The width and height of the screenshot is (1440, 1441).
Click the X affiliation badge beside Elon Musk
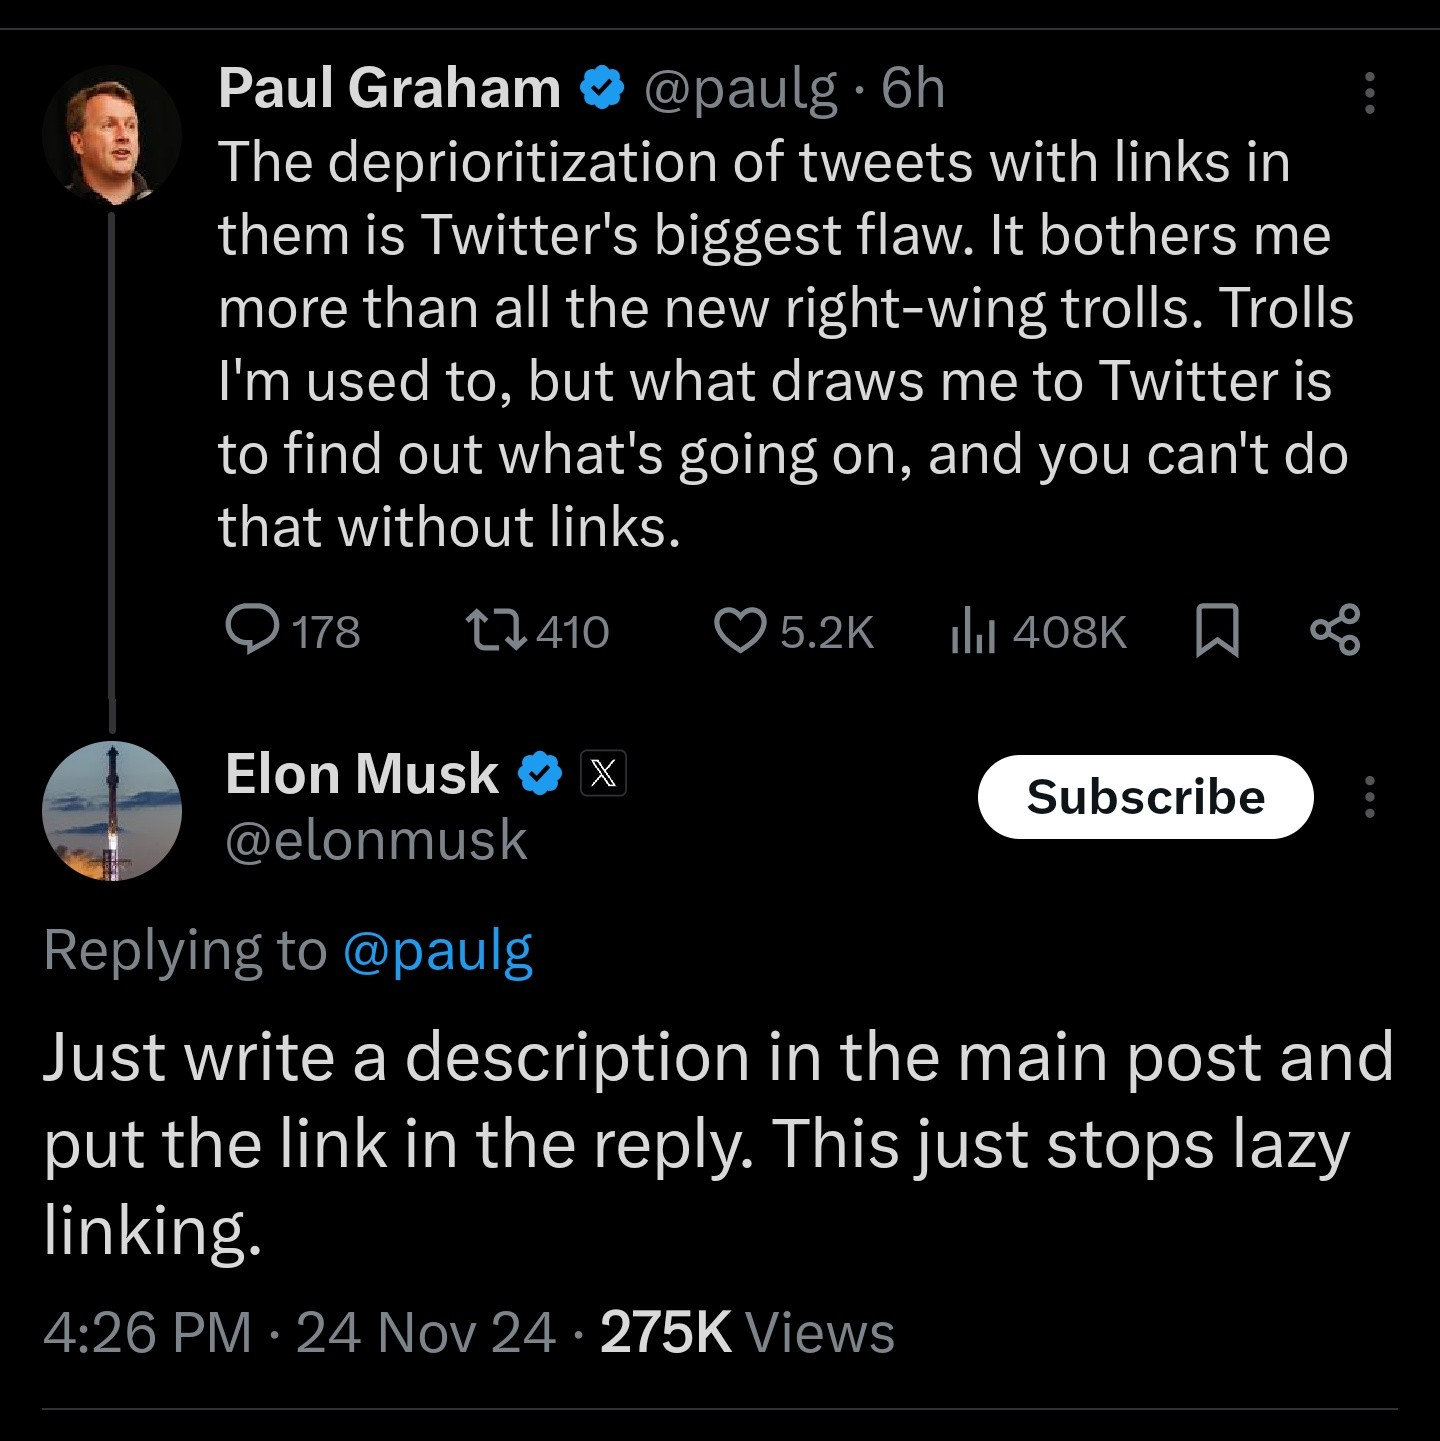click(x=603, y=774)
